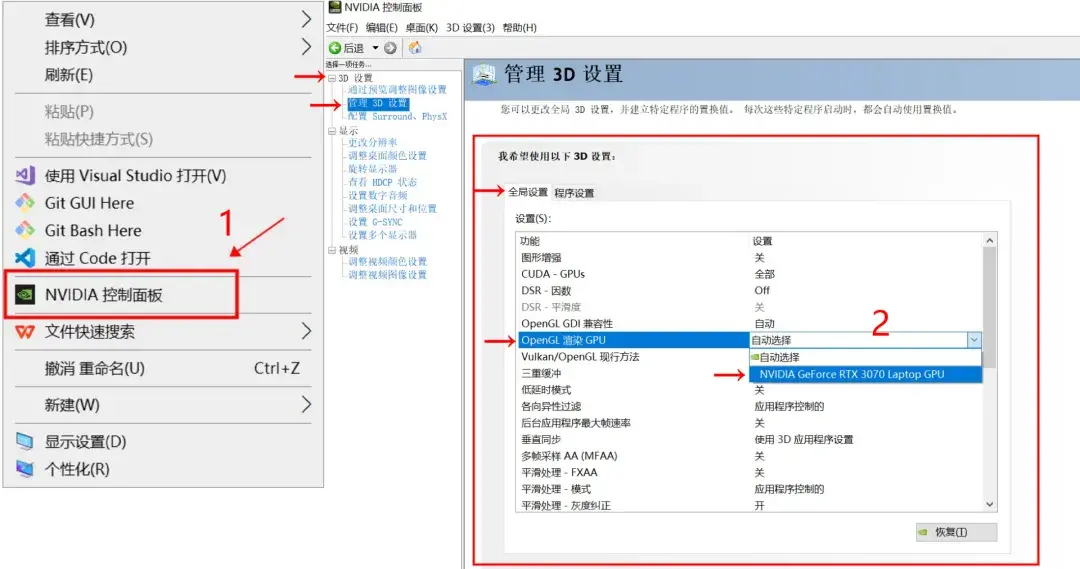Image resolution: width=1080 pixels, height=569 pixels.
Task: Click settings list scrollbar up arrow
Action: 990,240
